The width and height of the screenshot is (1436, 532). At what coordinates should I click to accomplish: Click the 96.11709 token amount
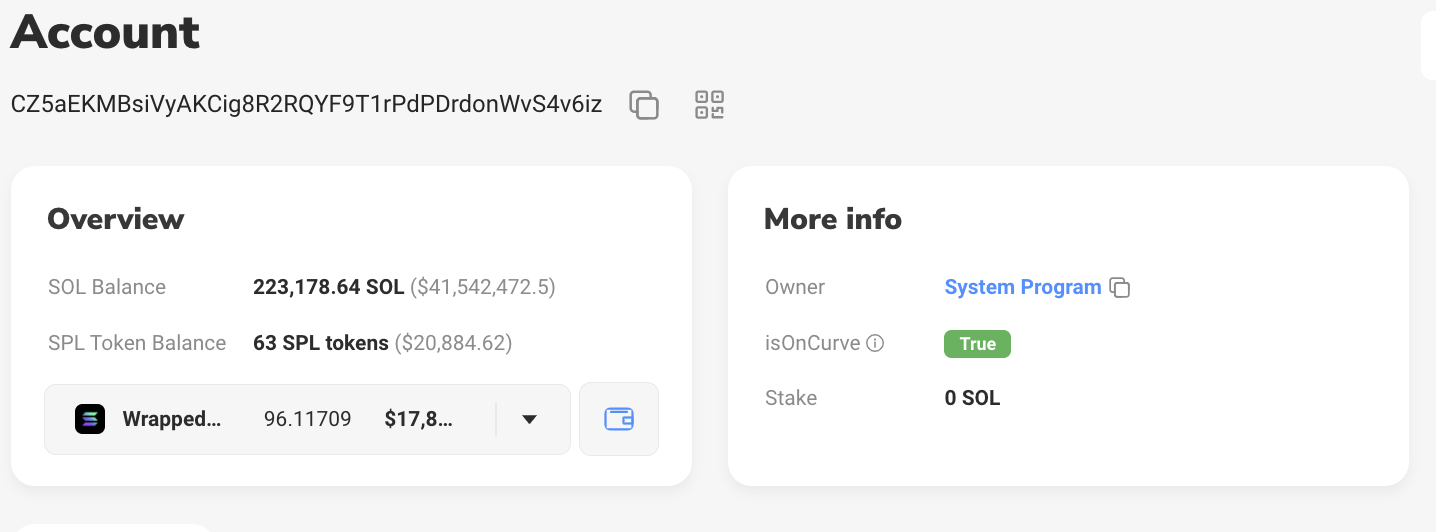click(x=308, y=419)
